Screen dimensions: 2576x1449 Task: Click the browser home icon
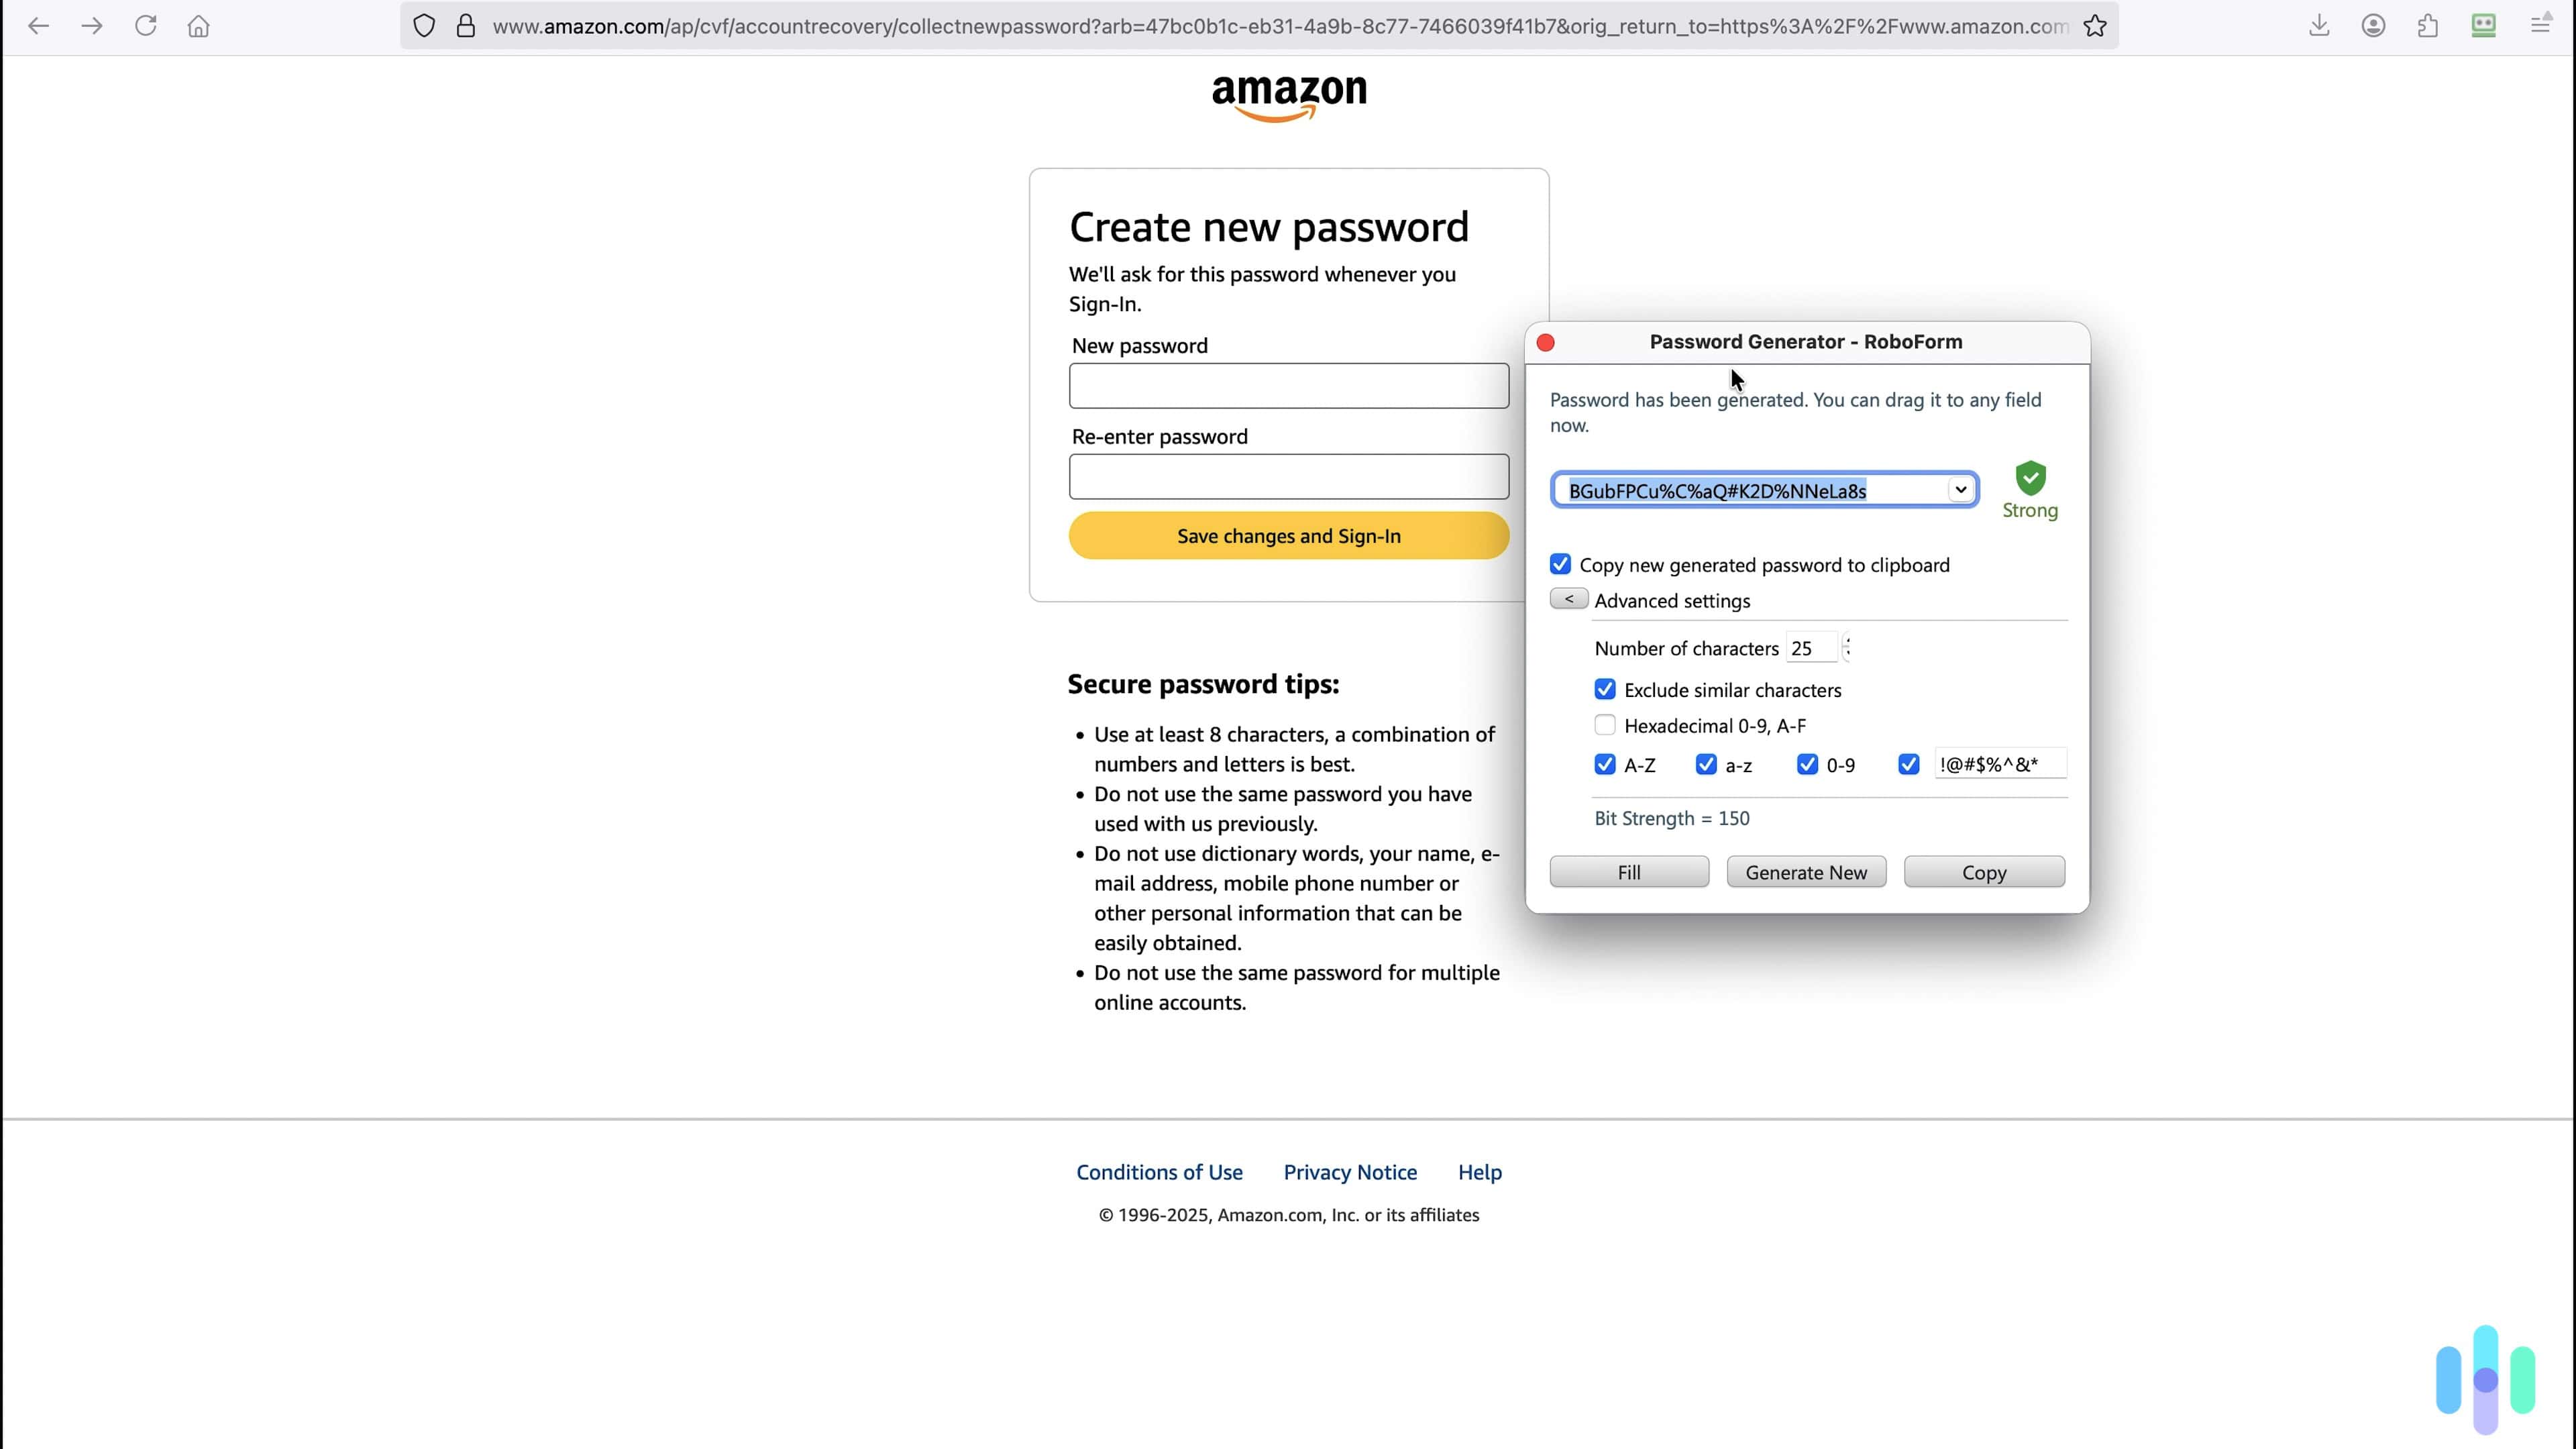pos(198,26)
